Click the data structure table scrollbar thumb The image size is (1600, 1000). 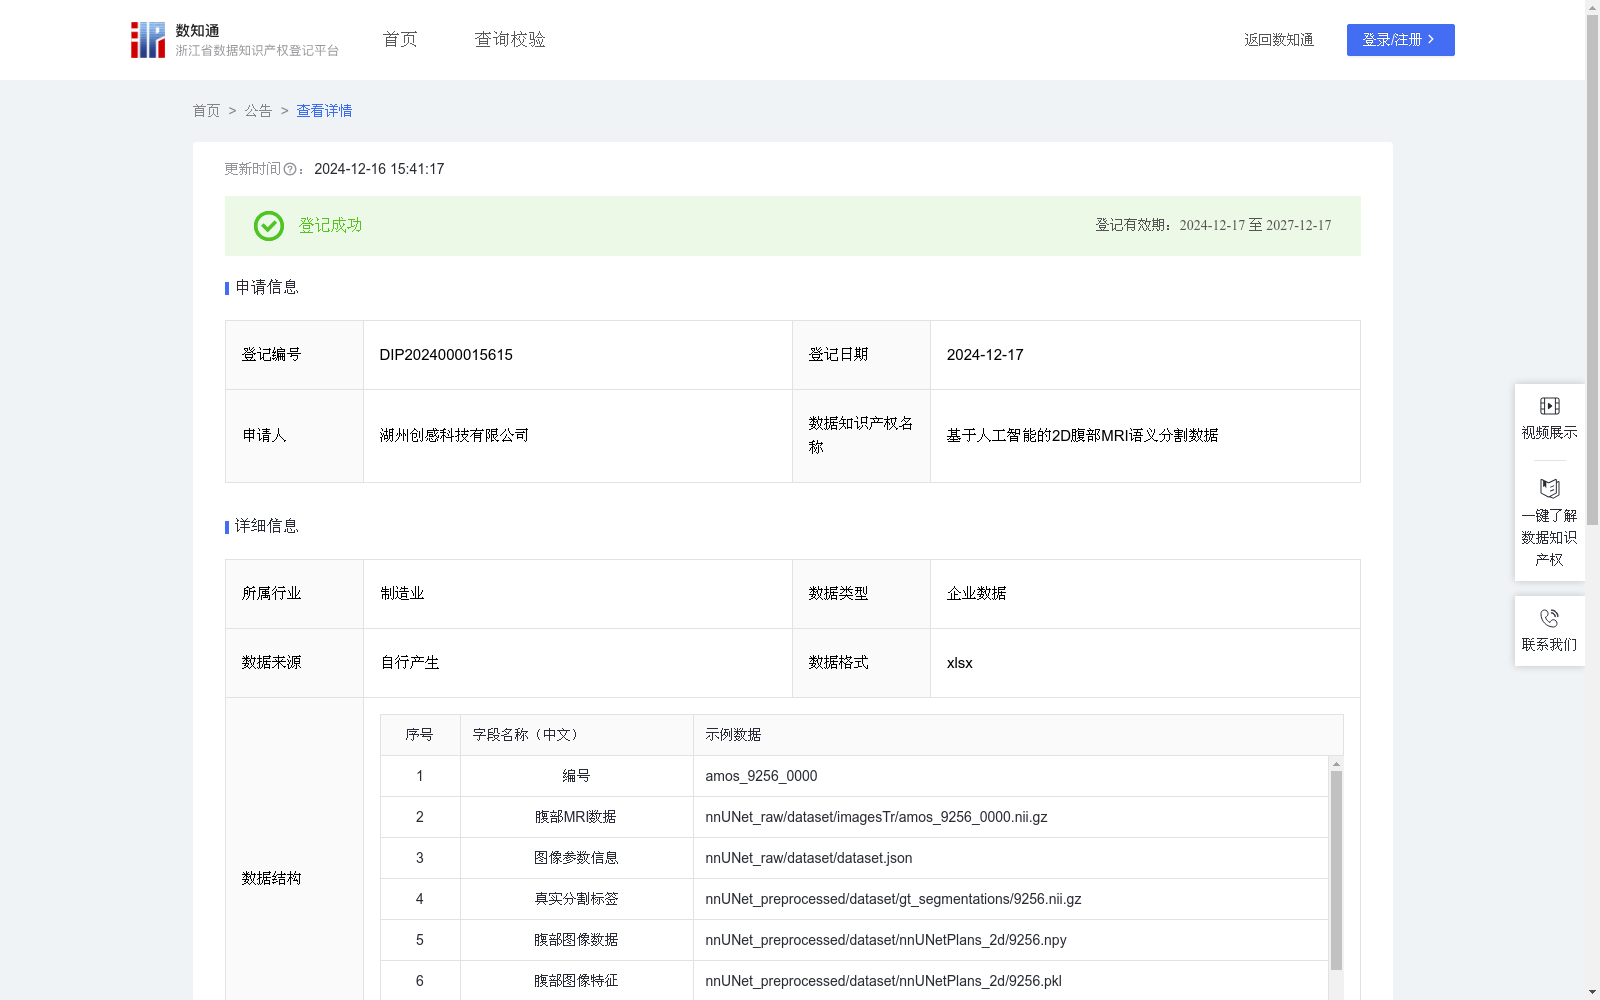(1336, 870)
